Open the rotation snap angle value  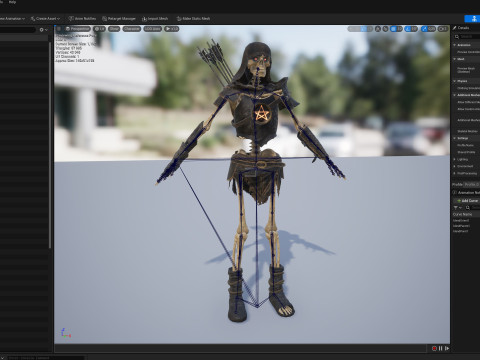(414, 29)
